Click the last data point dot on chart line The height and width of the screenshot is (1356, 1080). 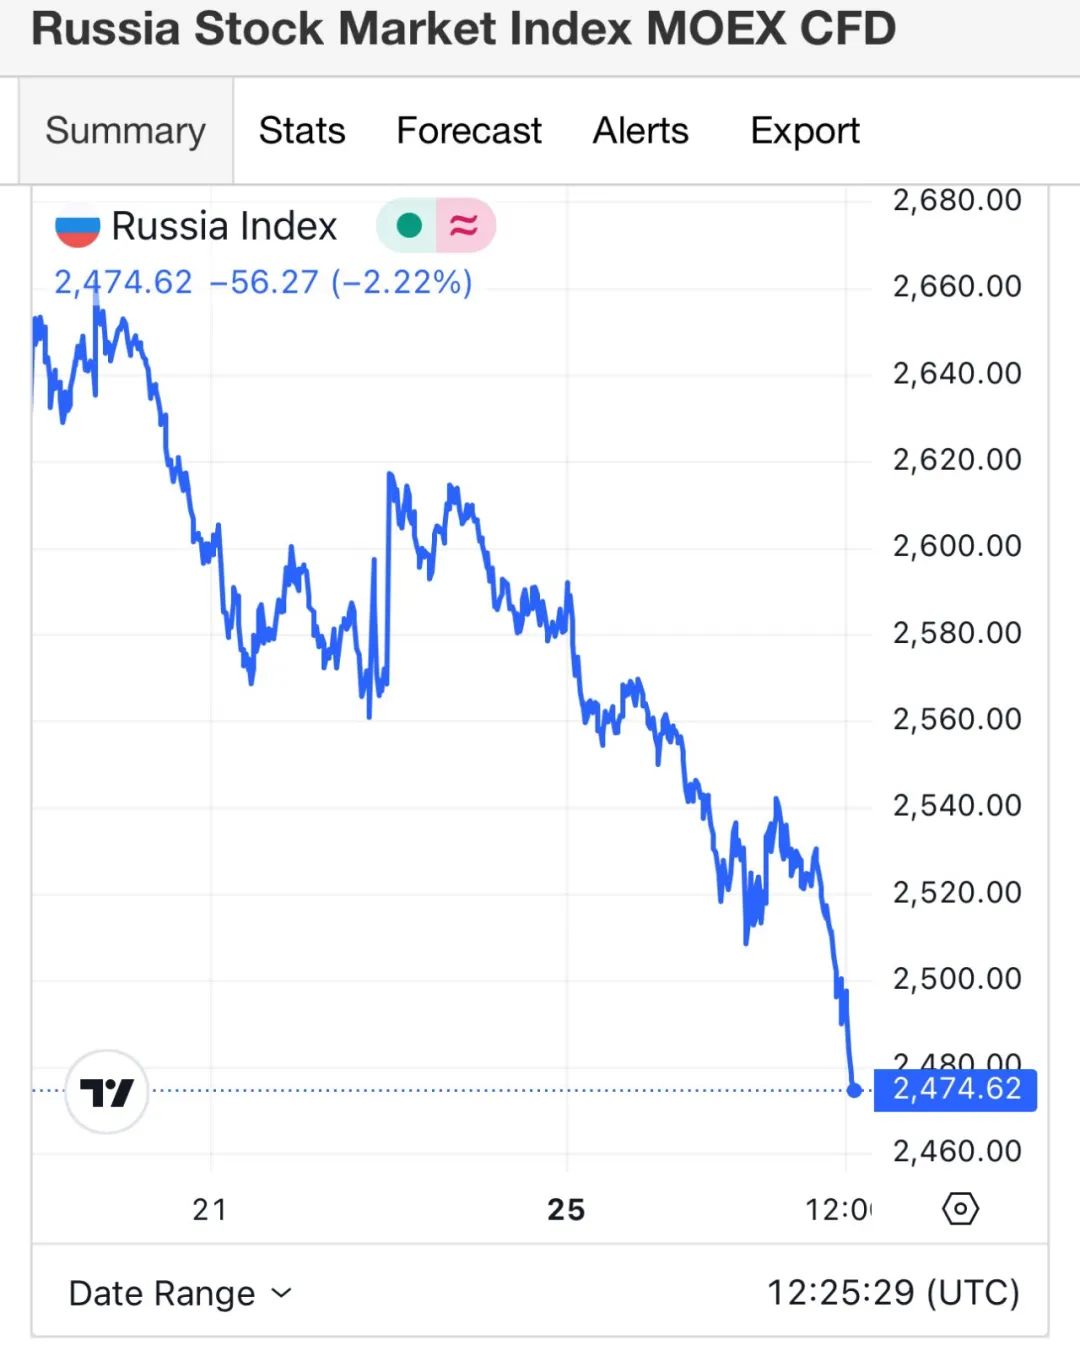854,1090
